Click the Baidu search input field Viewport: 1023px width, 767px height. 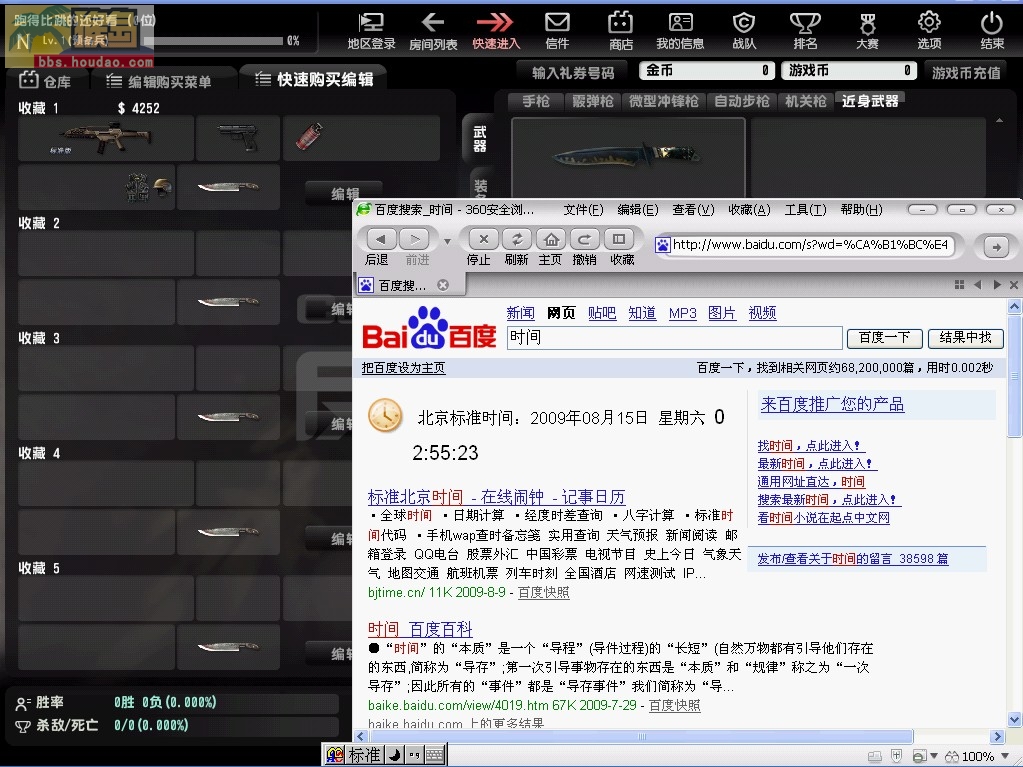click(x=674, y=338)
